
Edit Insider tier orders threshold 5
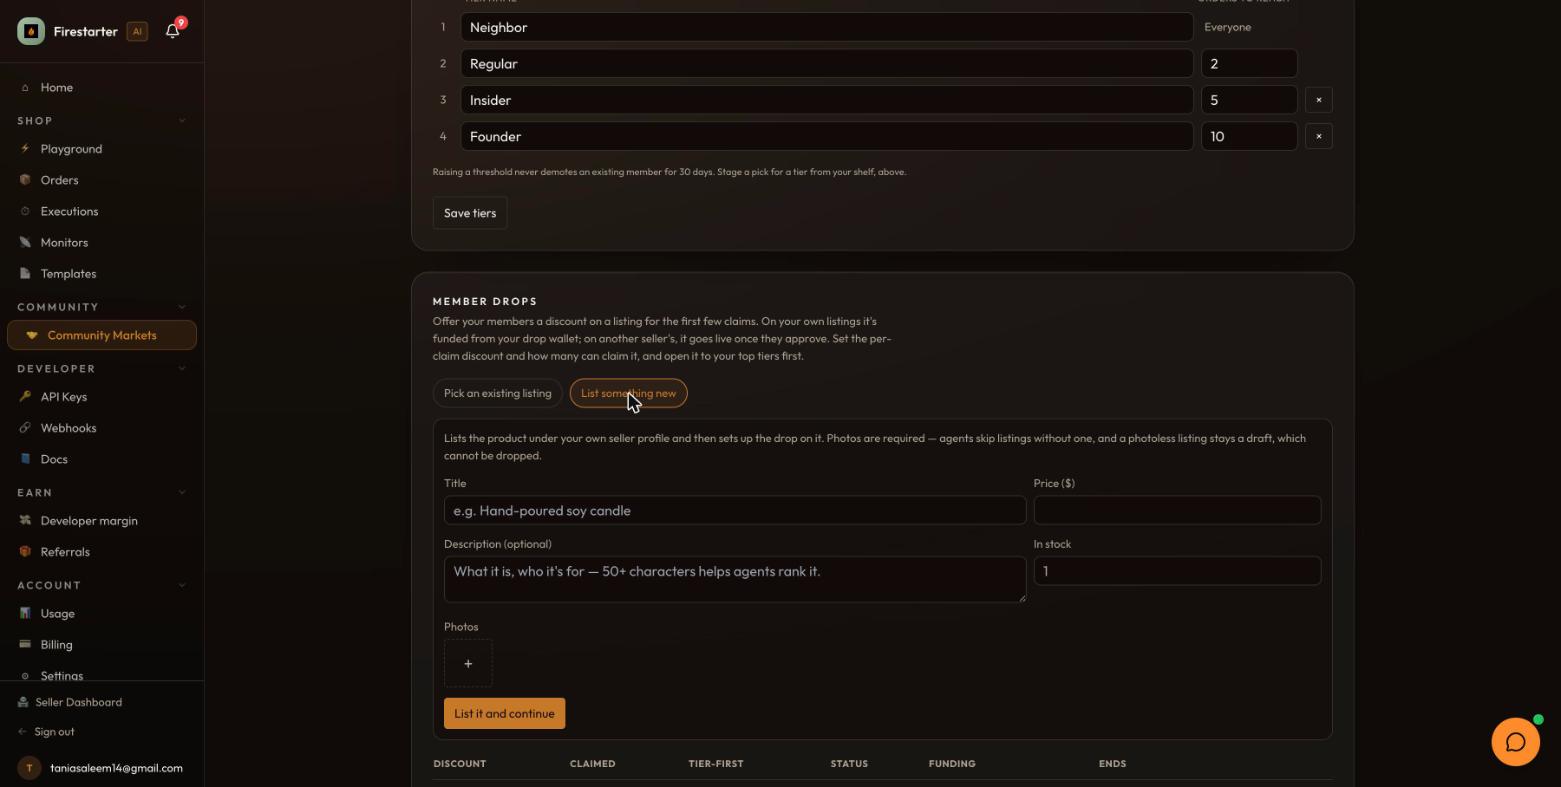point(1249,100)
